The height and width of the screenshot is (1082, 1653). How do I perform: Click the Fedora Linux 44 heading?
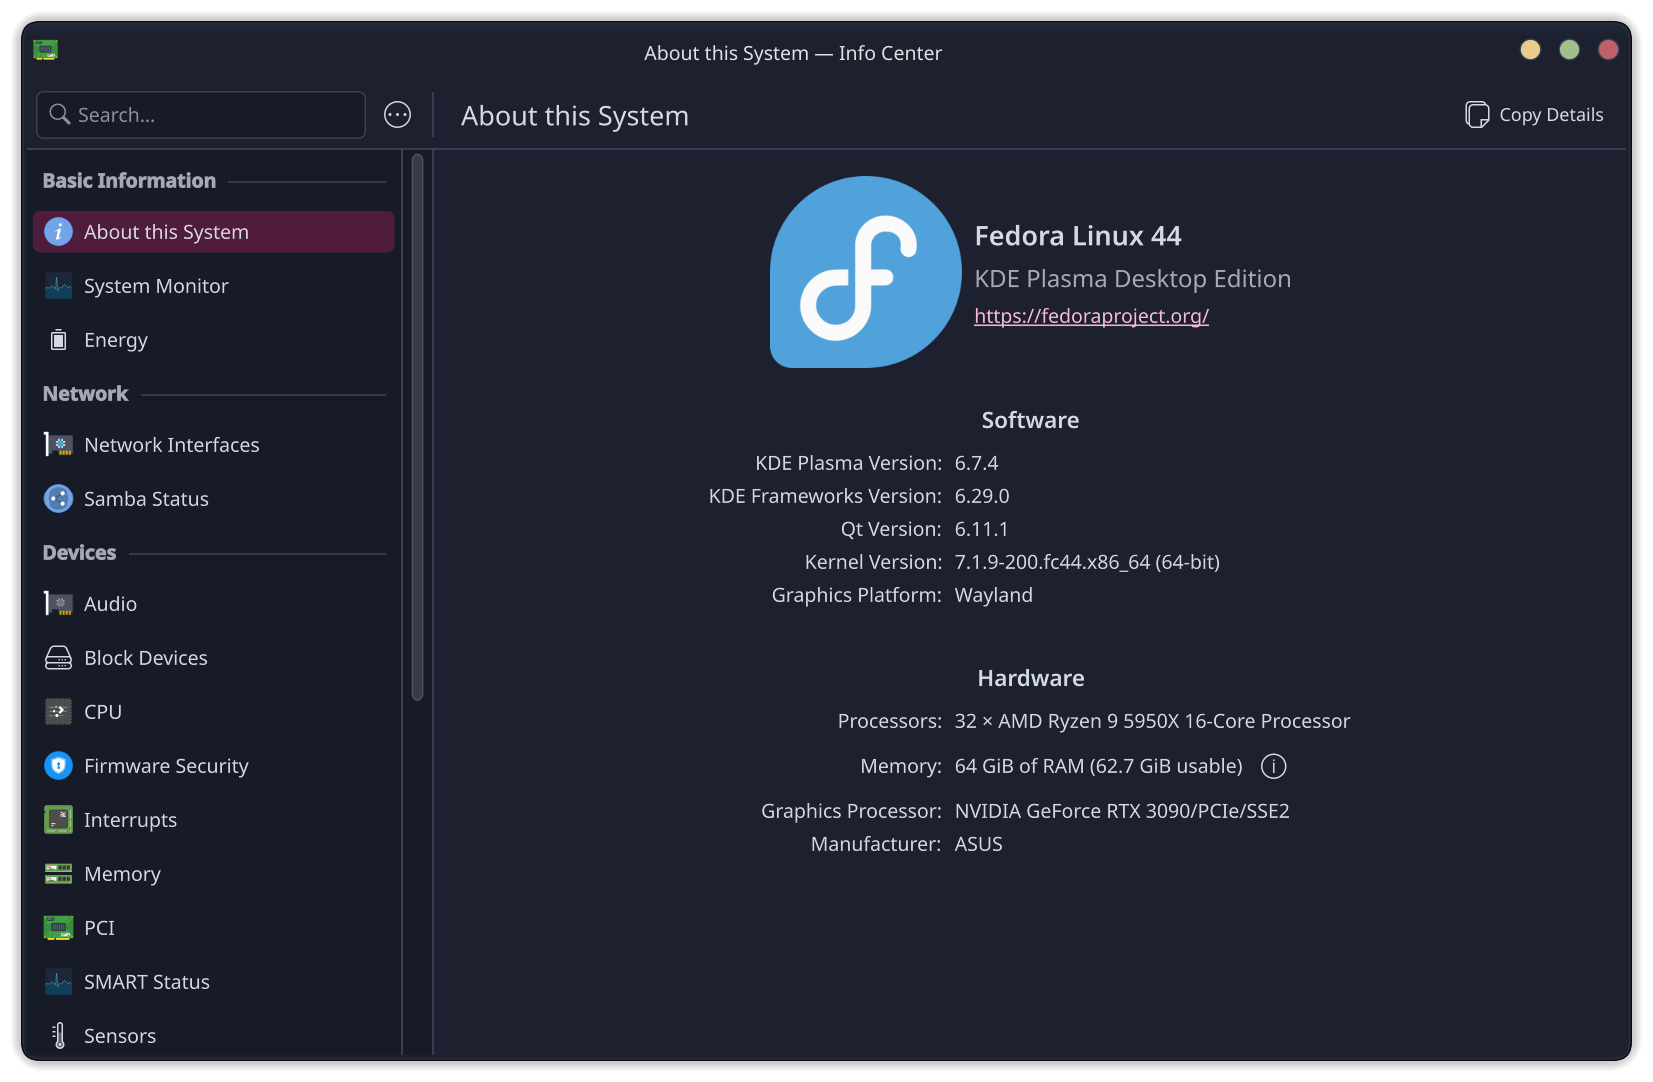coord(1077,236)
